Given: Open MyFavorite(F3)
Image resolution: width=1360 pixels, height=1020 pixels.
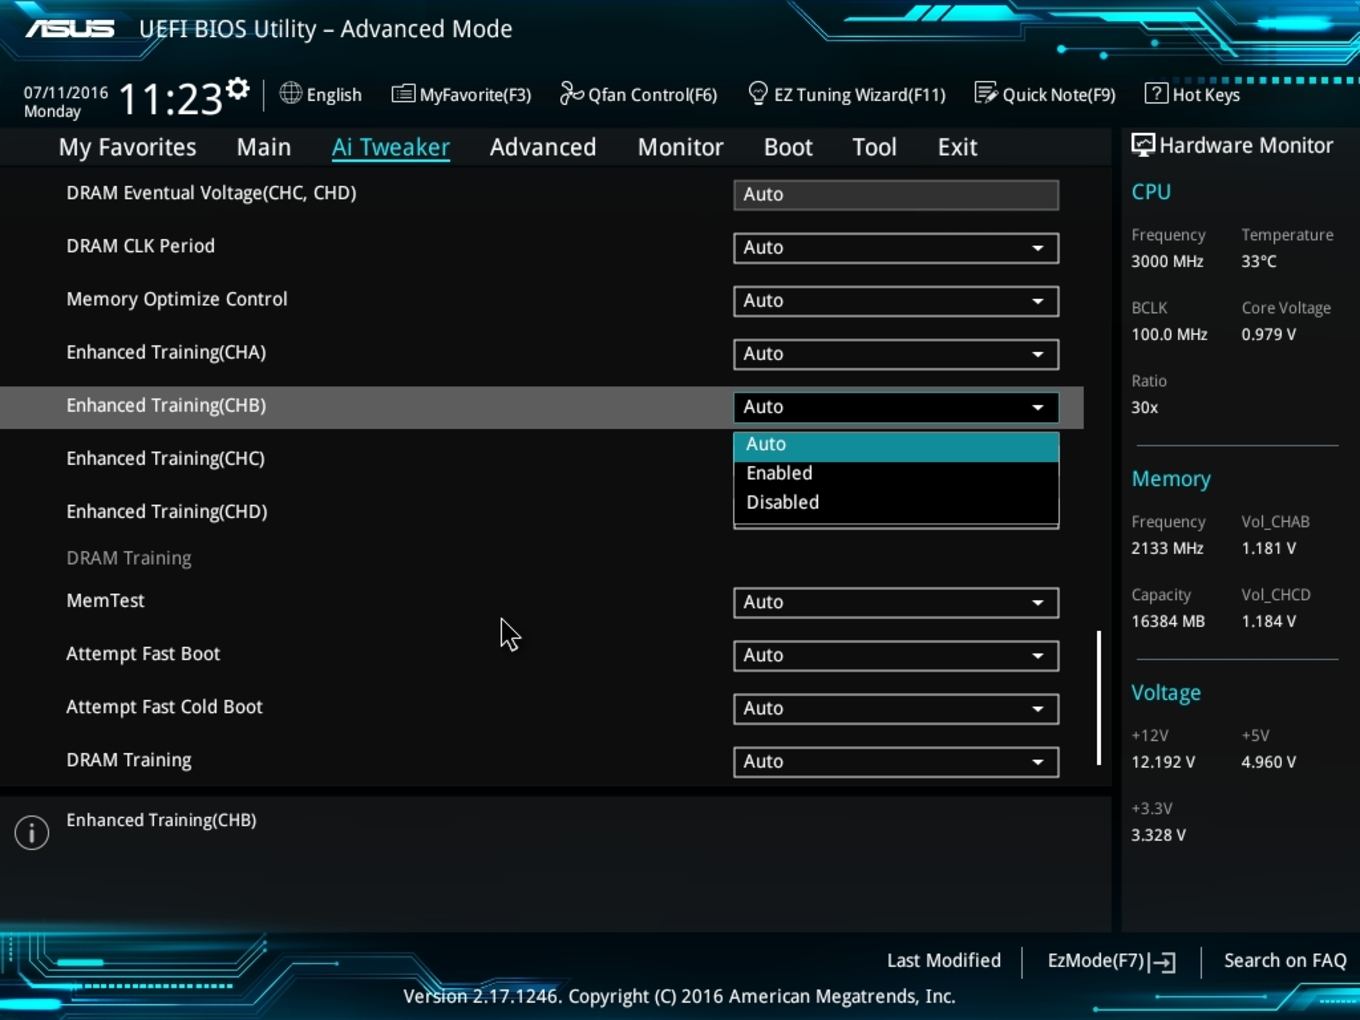Looking at the screenshot, I should (461, 94).
